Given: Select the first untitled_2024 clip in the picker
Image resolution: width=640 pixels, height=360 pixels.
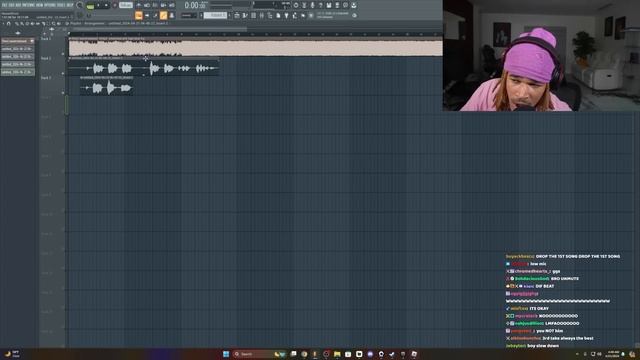Looking at the screenshot, I should pos(18,49).
